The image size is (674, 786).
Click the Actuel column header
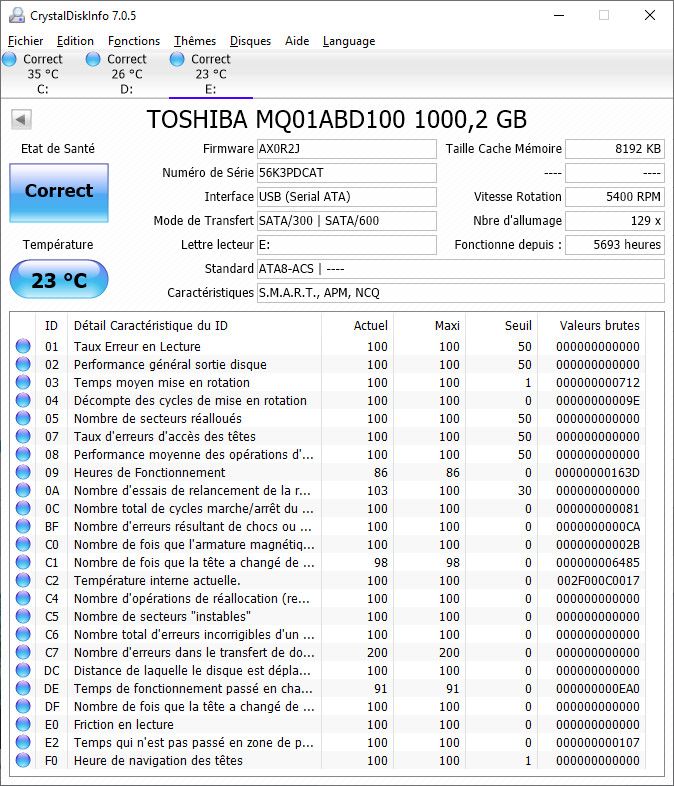tap(371, 326)
